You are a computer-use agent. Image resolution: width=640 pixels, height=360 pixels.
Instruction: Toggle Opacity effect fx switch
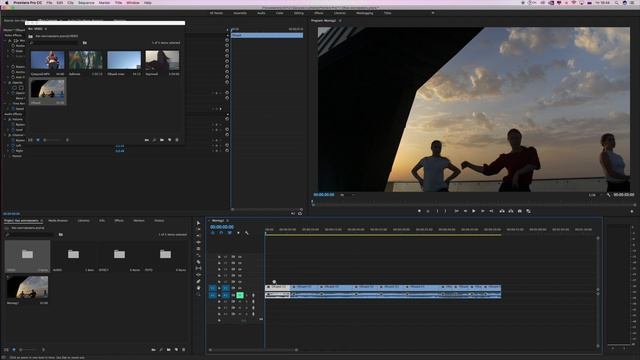coord(10,82)
